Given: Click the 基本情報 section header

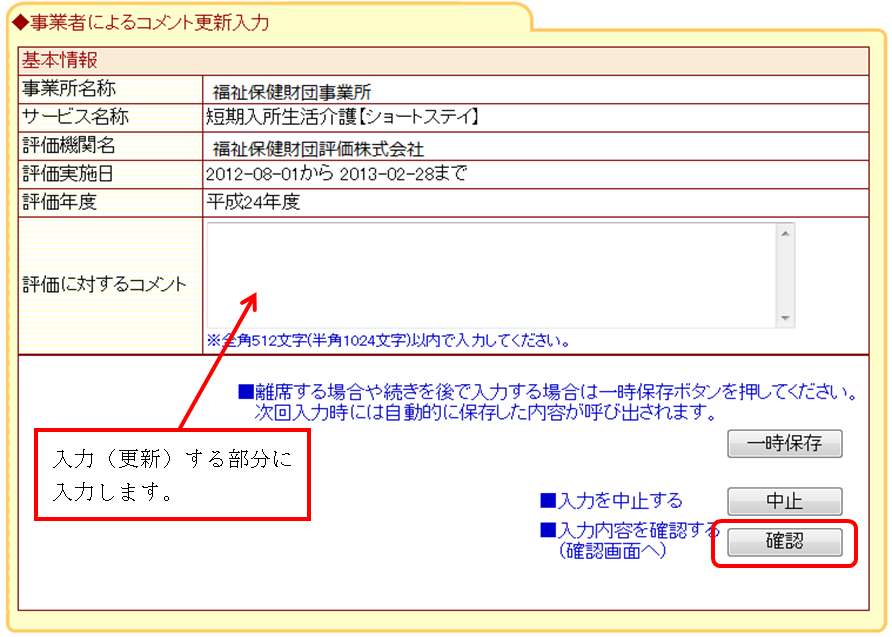Looking at the screenshot, I should pos(443,60).
